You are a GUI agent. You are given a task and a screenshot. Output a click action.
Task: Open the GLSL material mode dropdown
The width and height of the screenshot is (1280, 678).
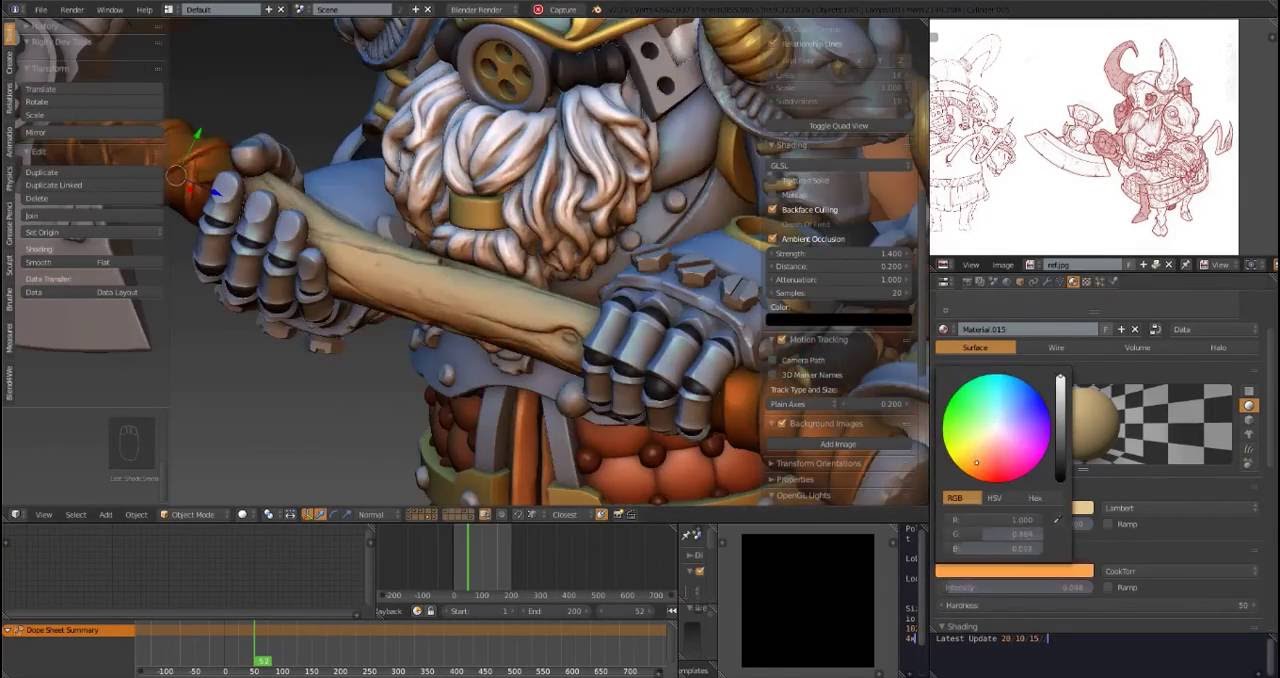[x=838, y=166]
